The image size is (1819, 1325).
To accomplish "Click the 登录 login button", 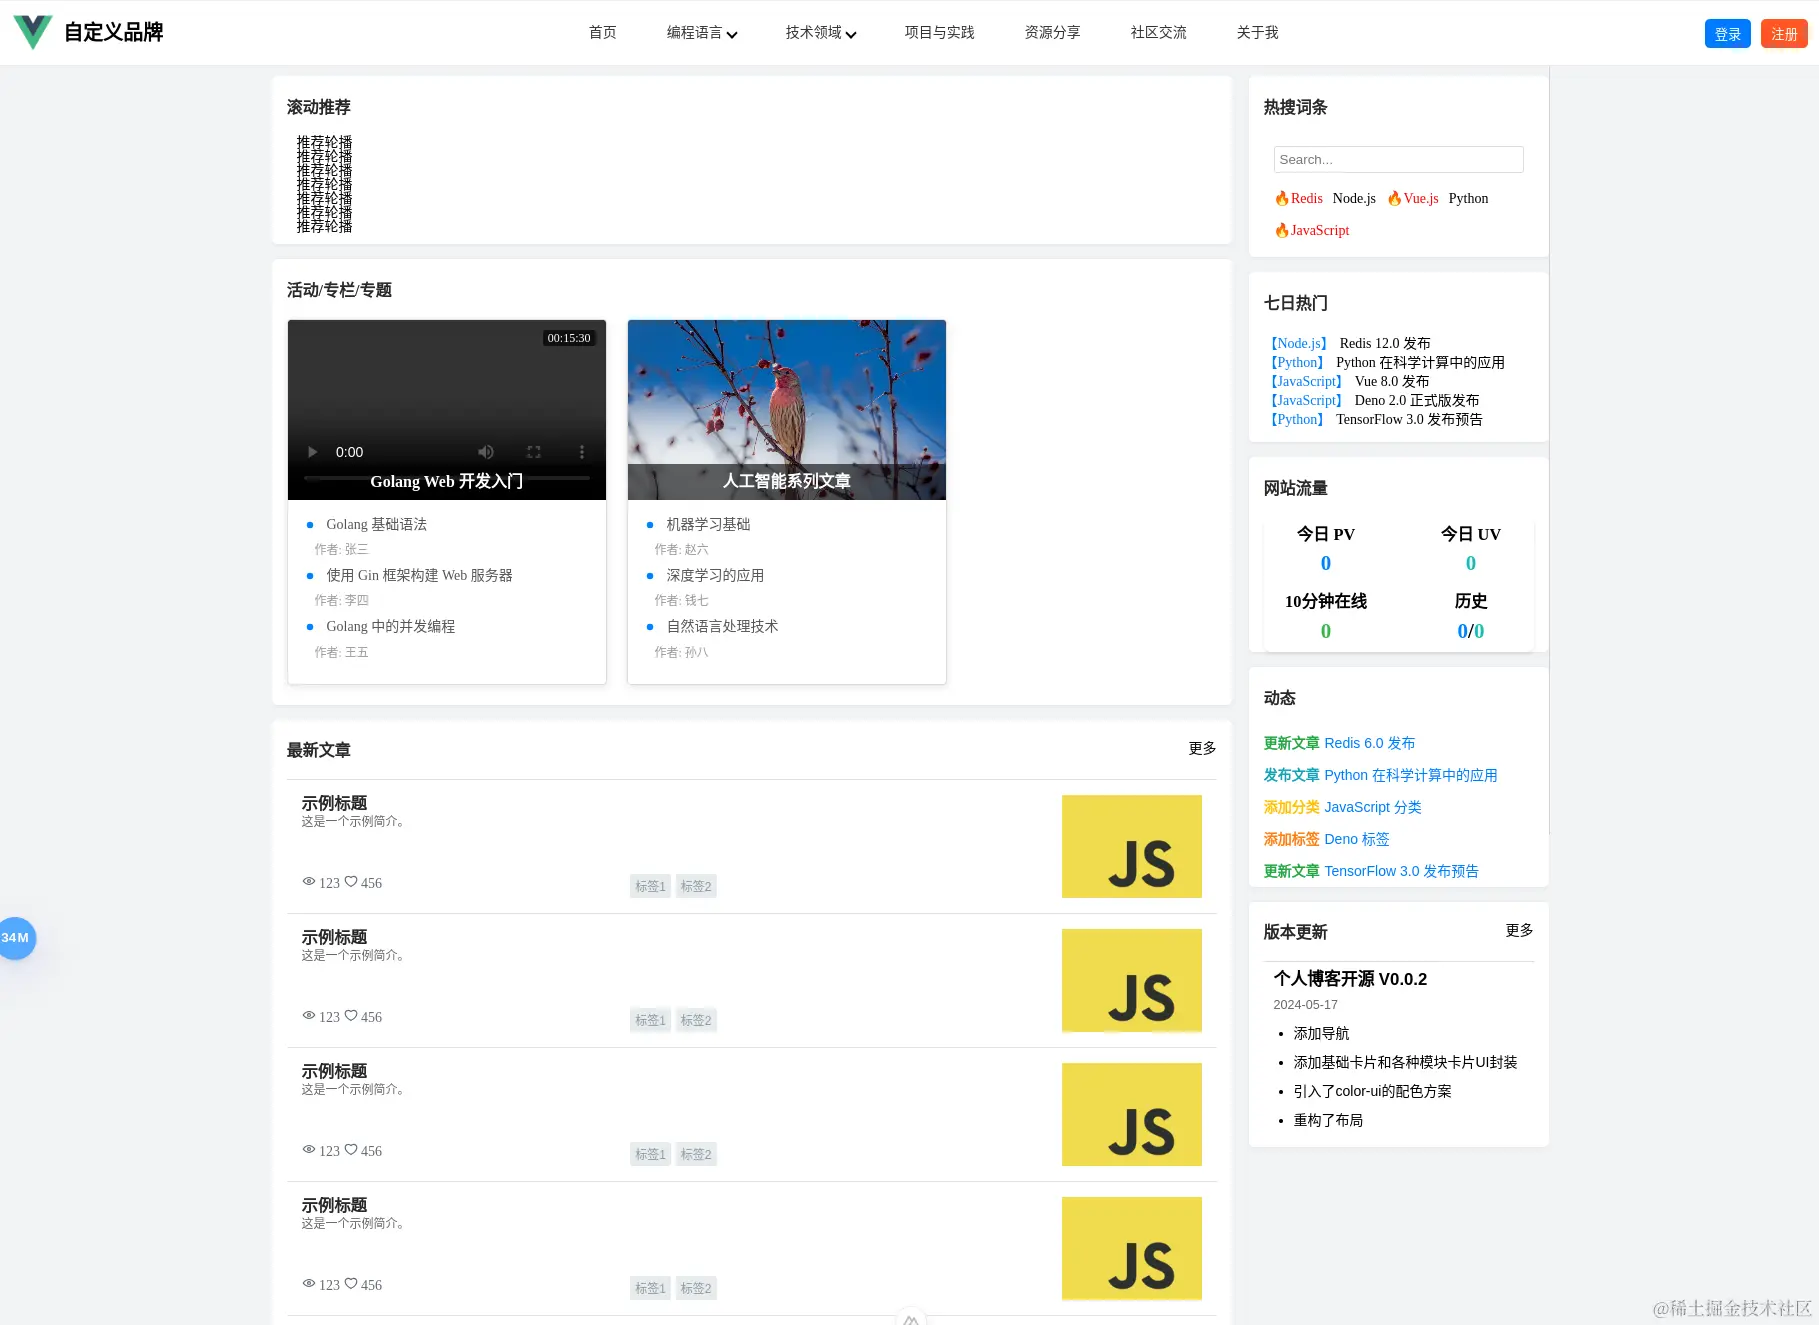I will point(1728,33).
